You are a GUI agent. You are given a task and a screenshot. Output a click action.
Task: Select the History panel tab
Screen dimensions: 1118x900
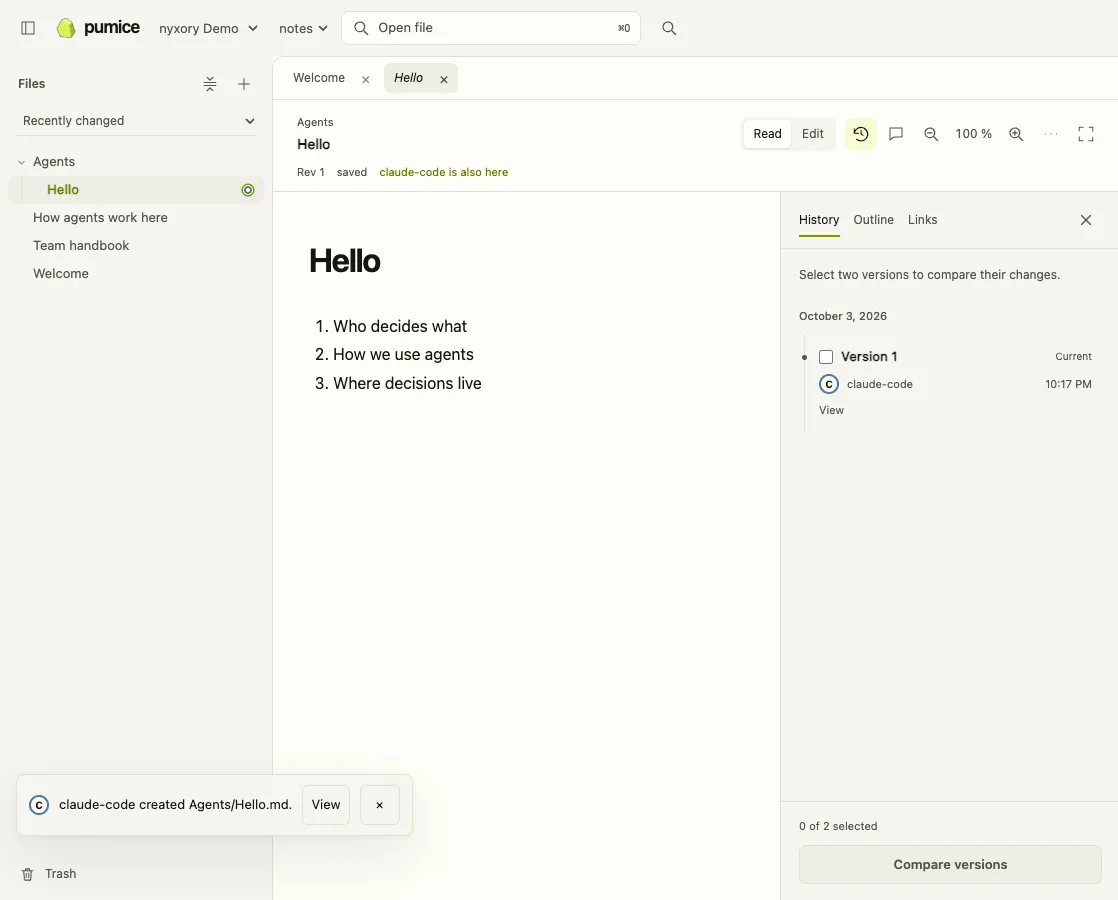tap(819, 220)
